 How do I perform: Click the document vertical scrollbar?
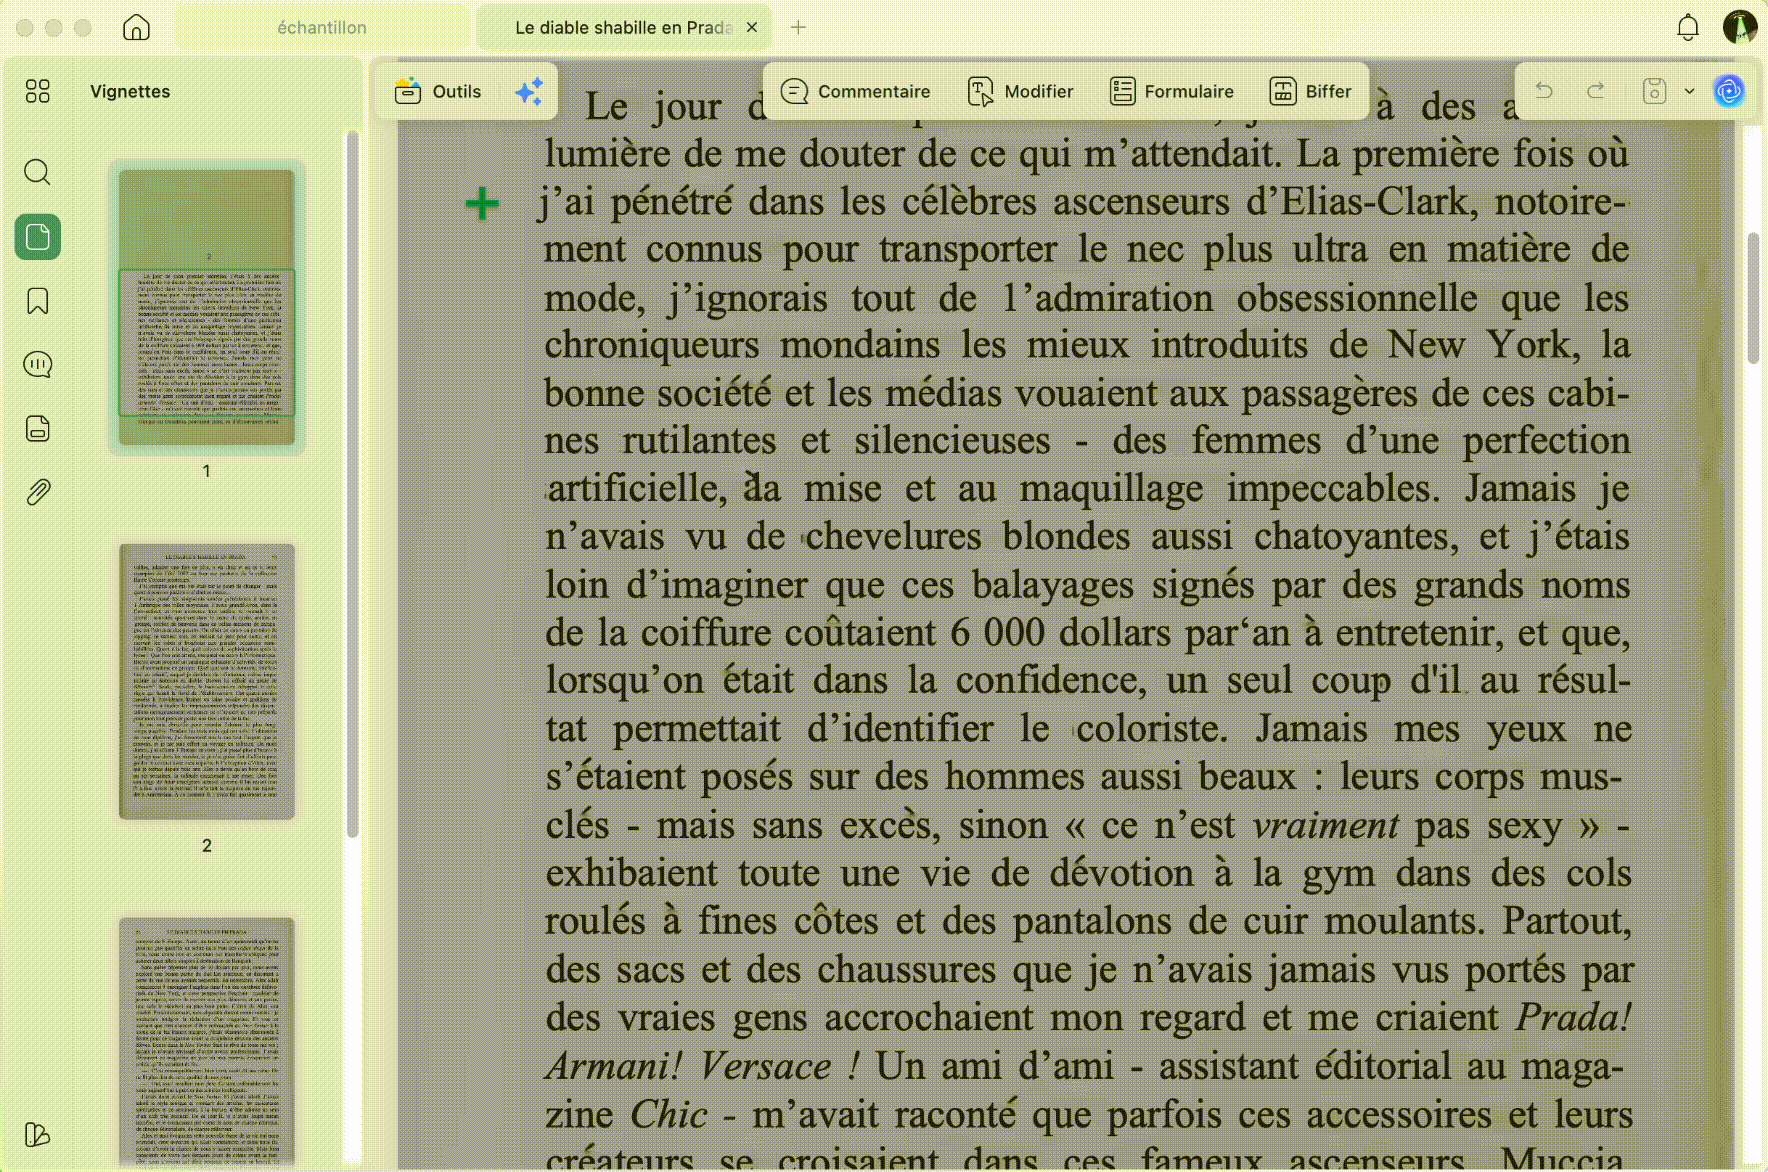pyautogui.click(x=1752, y=298)
